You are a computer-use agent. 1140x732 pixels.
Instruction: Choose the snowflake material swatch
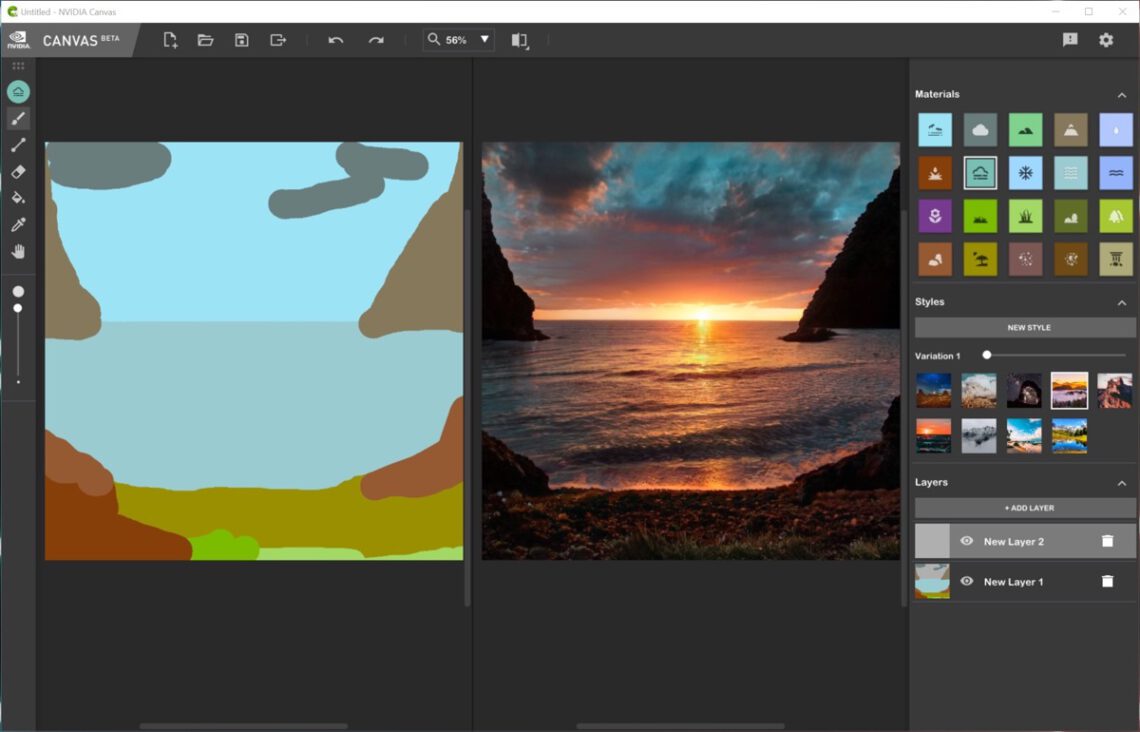click(x=1025, y=172)
